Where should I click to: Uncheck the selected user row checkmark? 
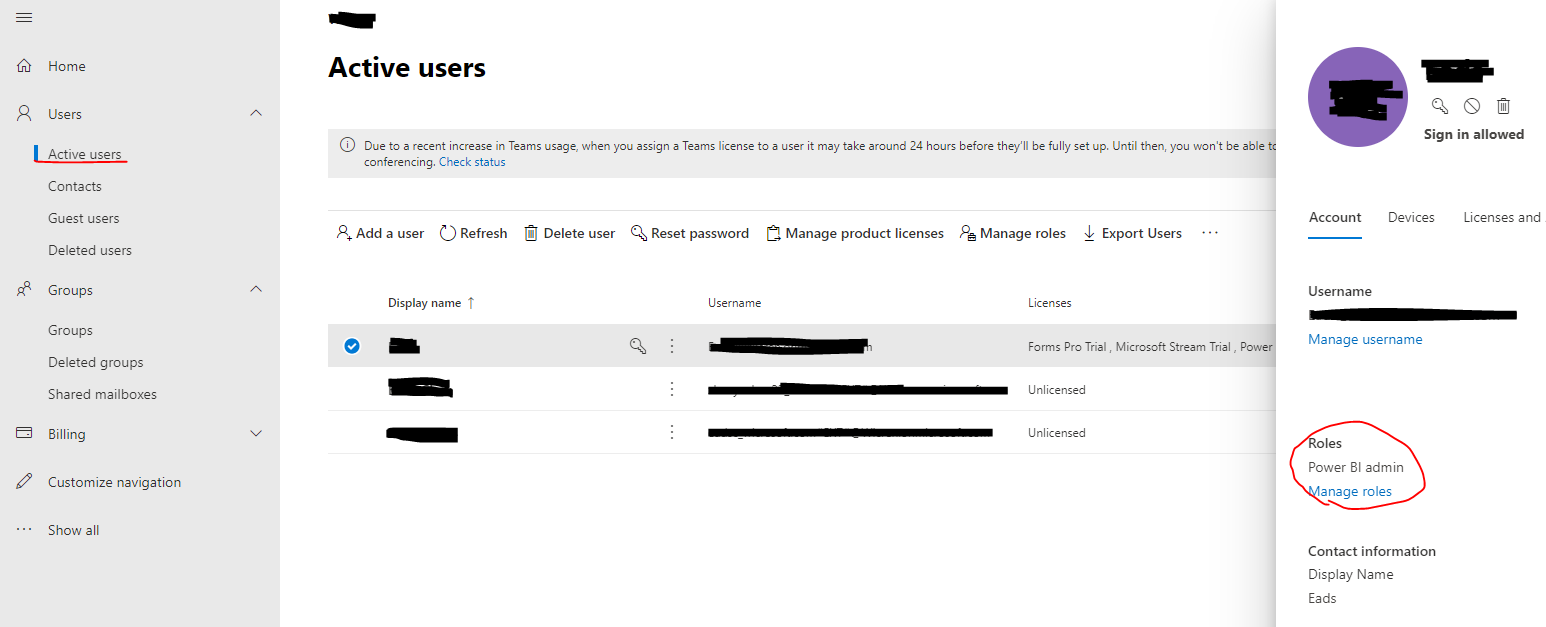tap(352, 346)
